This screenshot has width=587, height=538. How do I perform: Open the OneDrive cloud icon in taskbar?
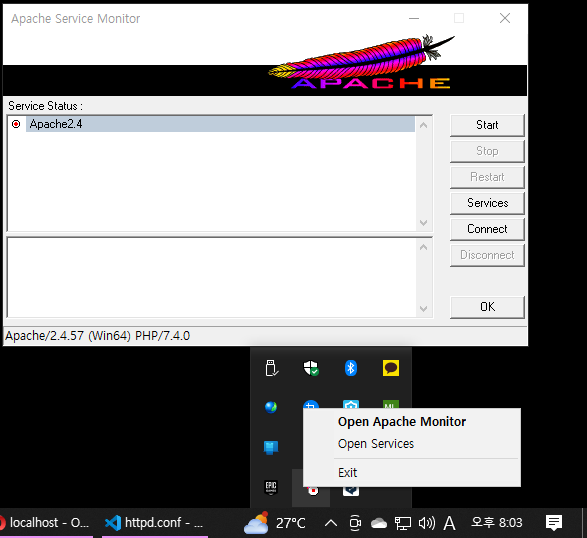click(378, 523)
